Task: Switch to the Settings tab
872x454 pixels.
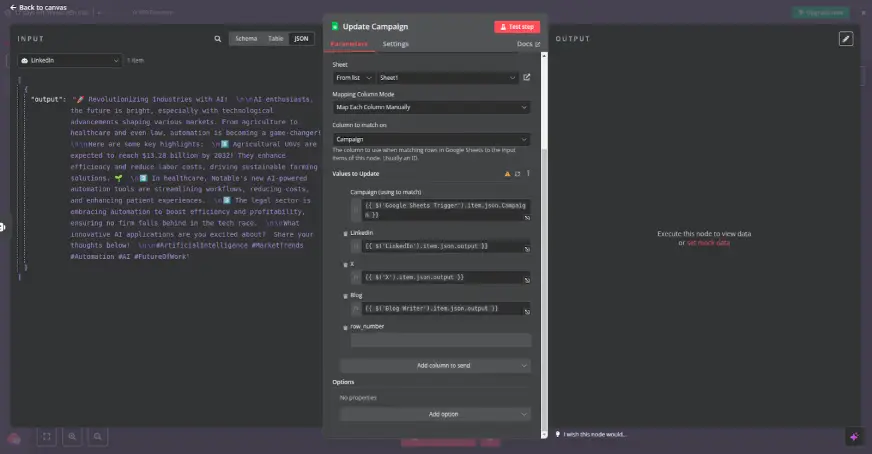Action: [x=395, y=44]
